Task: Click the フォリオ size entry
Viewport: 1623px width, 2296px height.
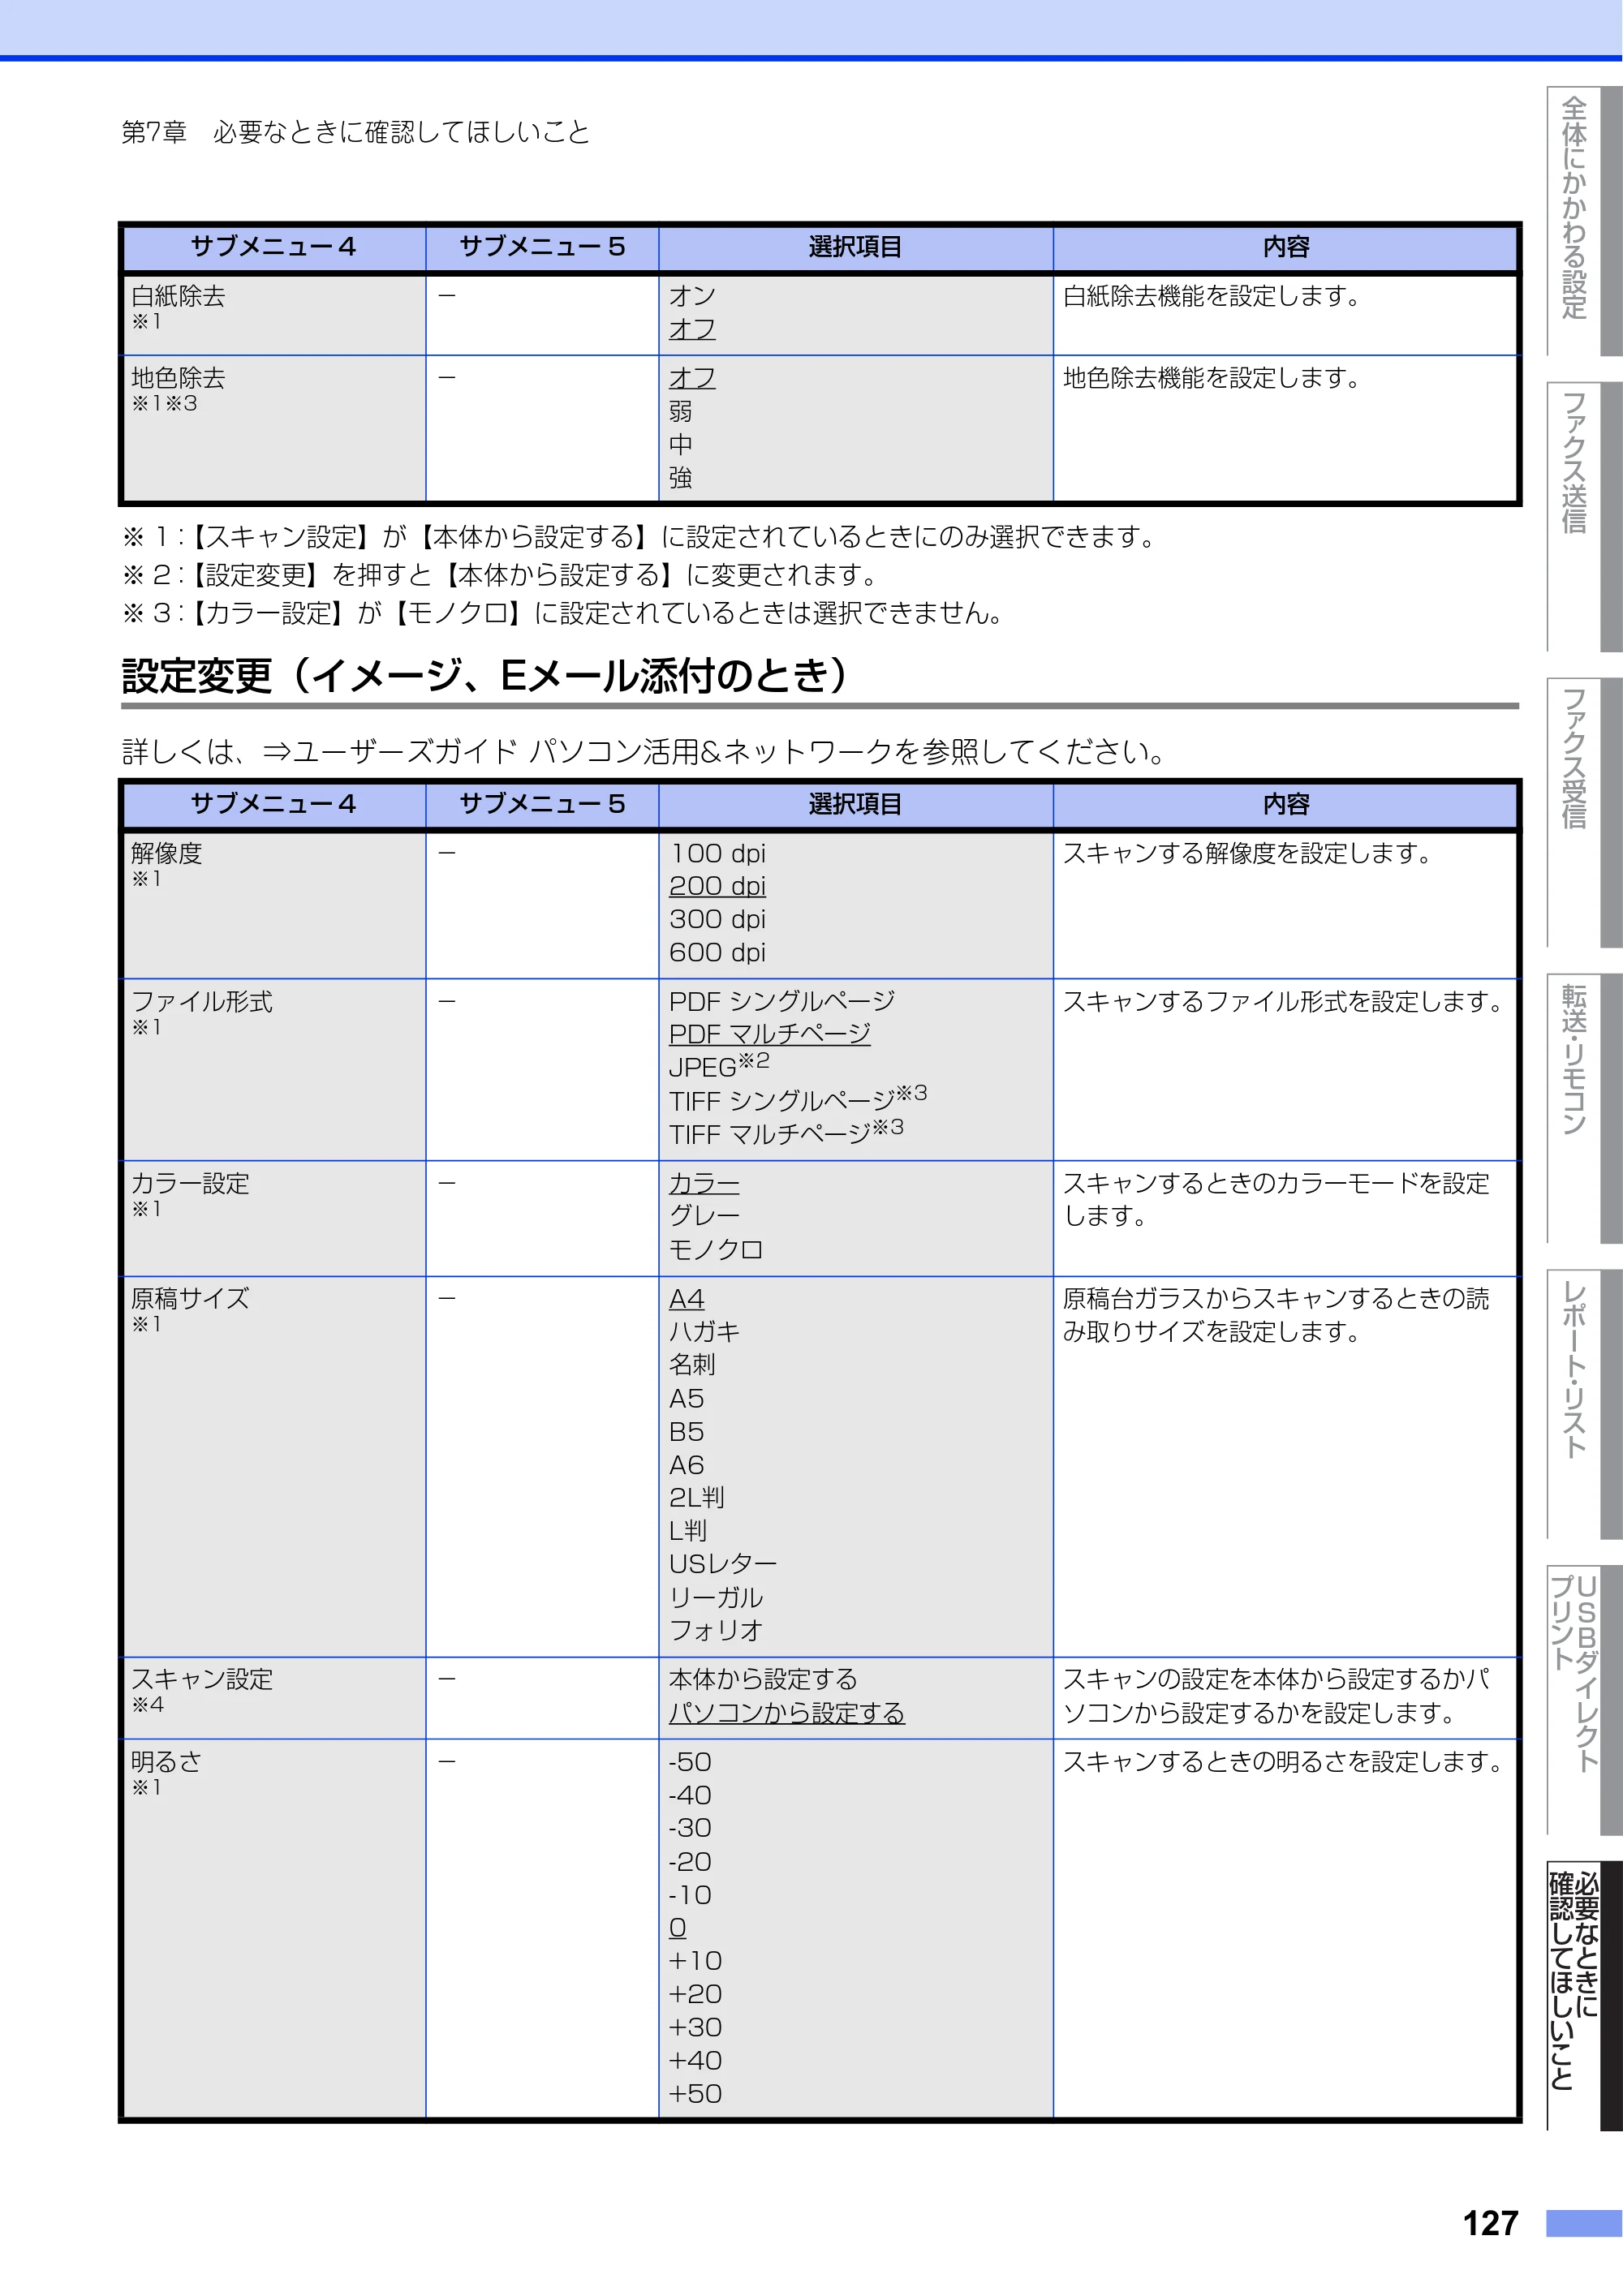Action: click(716, 1631)
